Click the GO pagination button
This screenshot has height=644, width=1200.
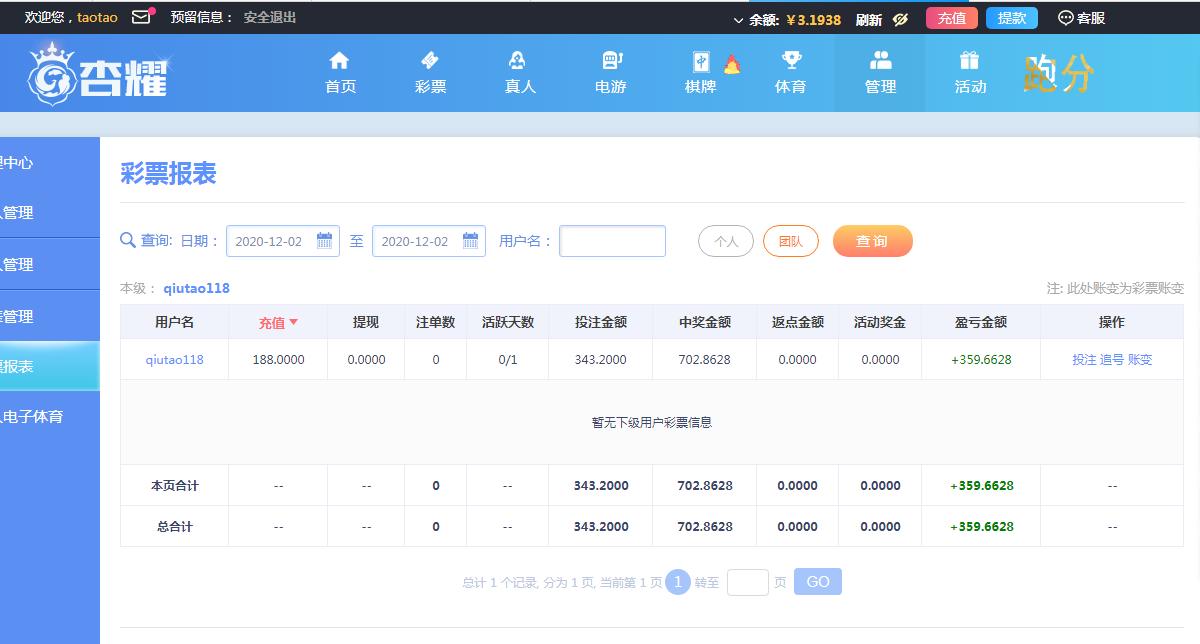(818, 582)
